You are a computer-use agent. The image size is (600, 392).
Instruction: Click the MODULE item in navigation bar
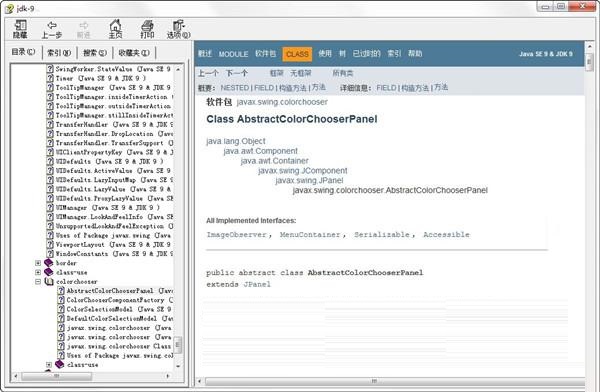pos(233,54)
